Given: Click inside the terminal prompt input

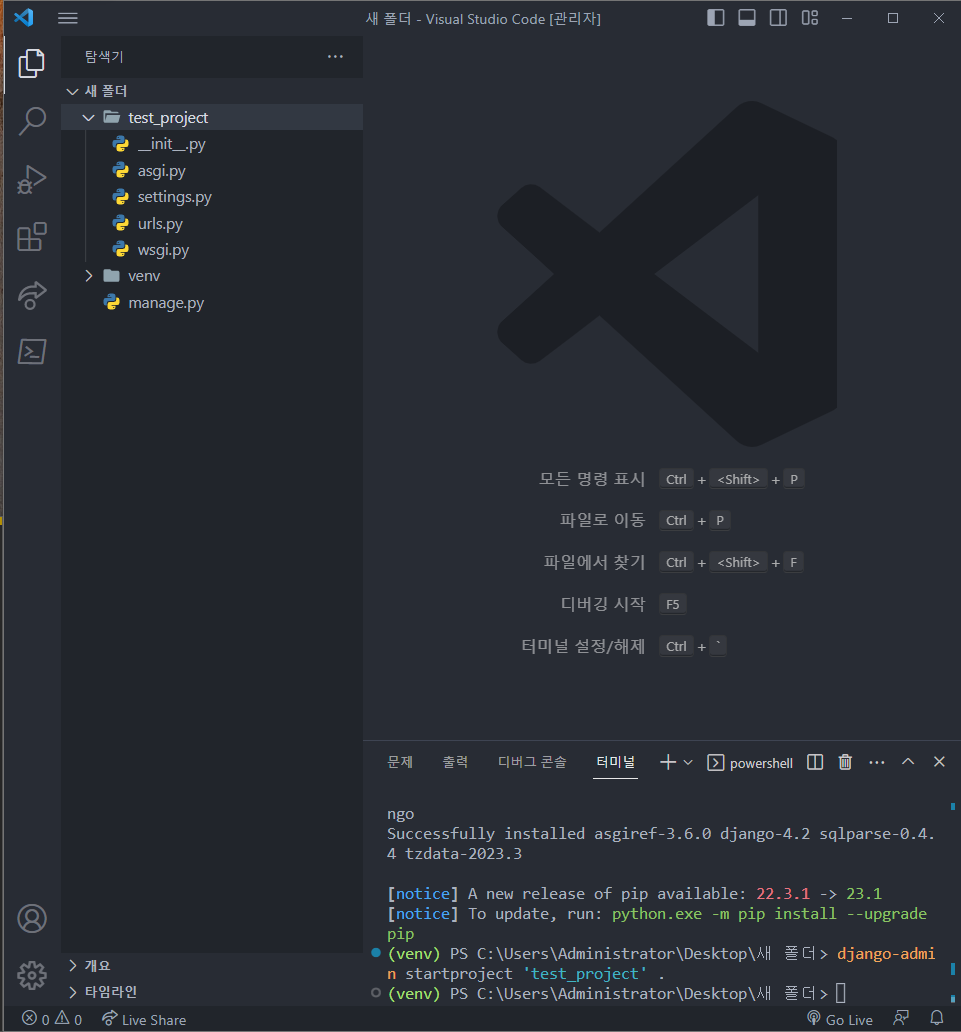Looking at the screenshot, I should click(x=841, y=993).
